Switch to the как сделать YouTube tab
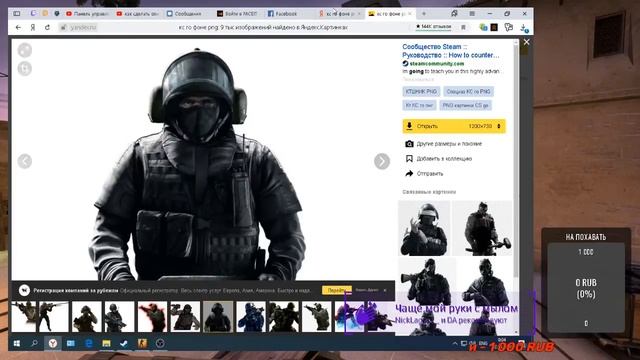 (x=138, y=13)
